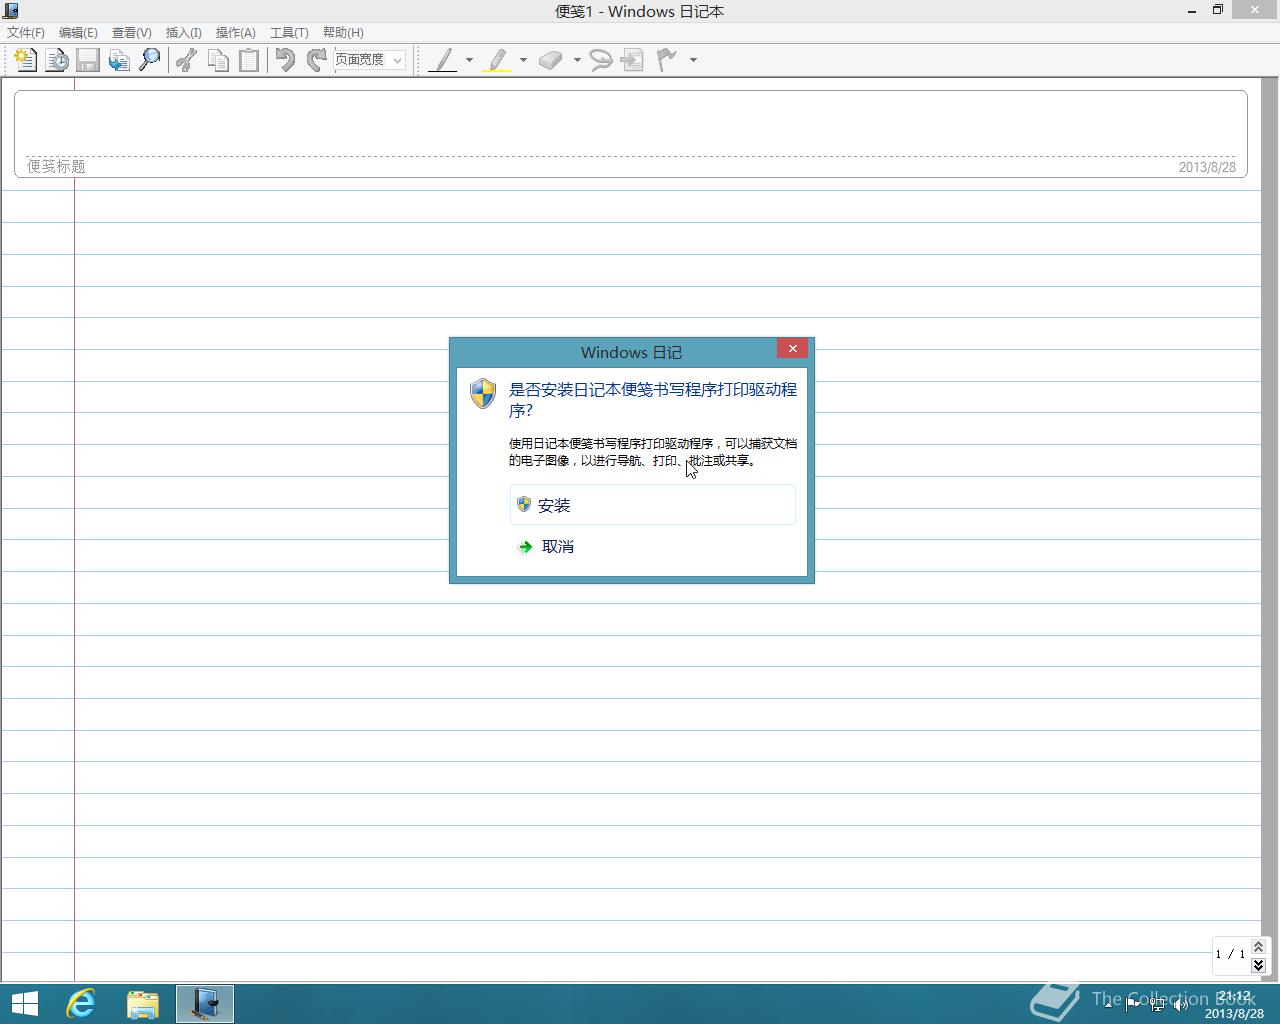Screen dimensions: 1280x1024
Task: Open the 插入(I) menu
Action: click(x=183, y=33)
